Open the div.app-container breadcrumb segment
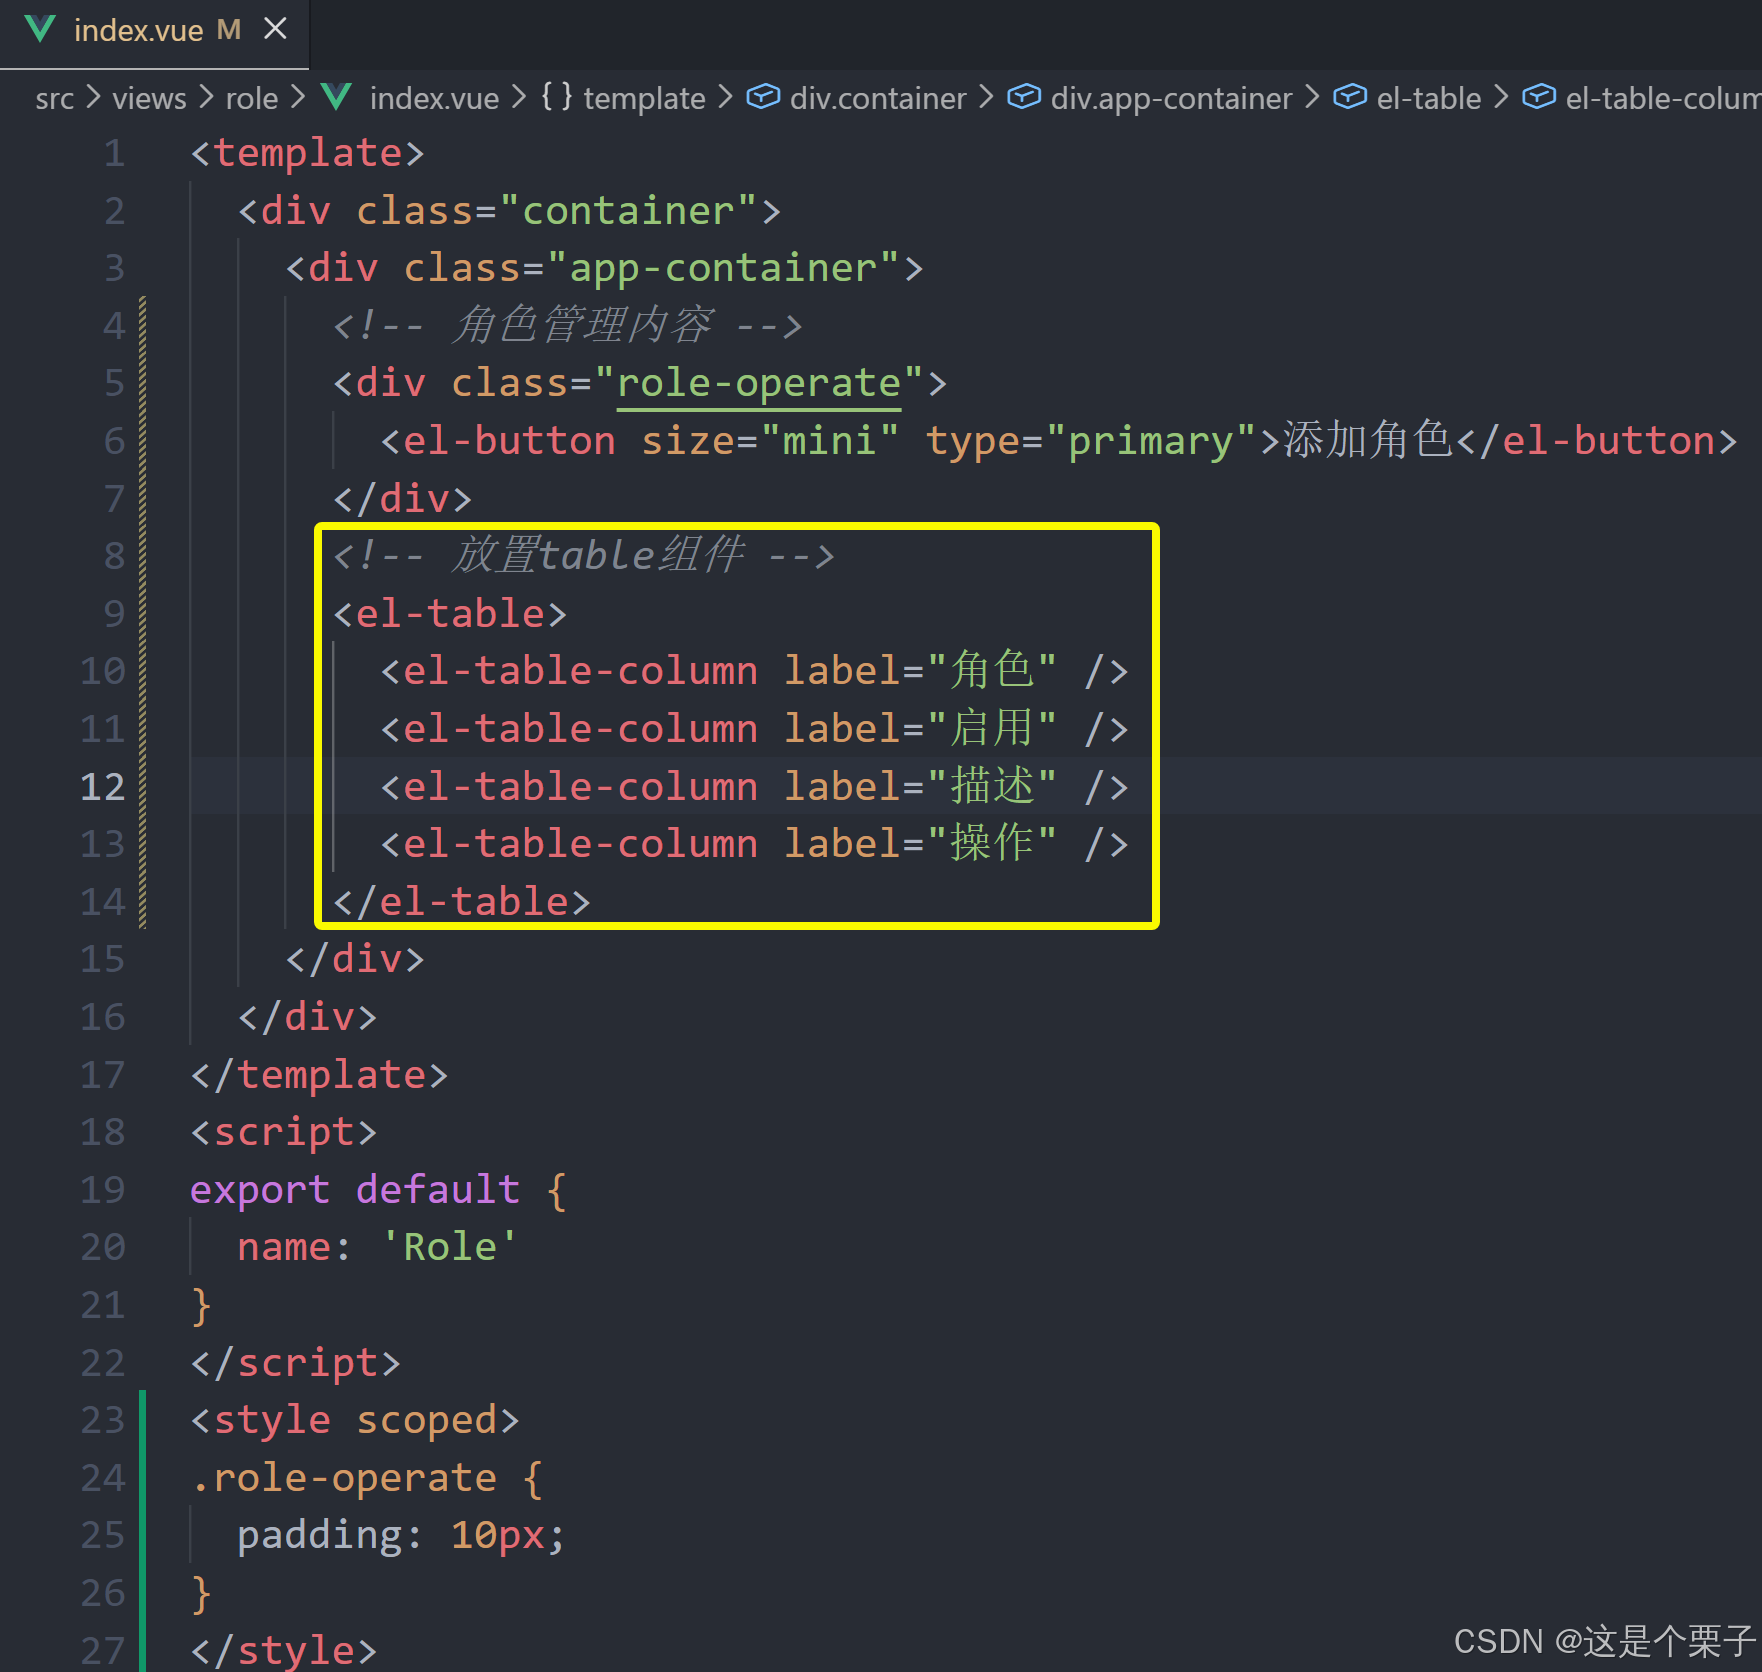1762x1672 pixels. 1171,98
